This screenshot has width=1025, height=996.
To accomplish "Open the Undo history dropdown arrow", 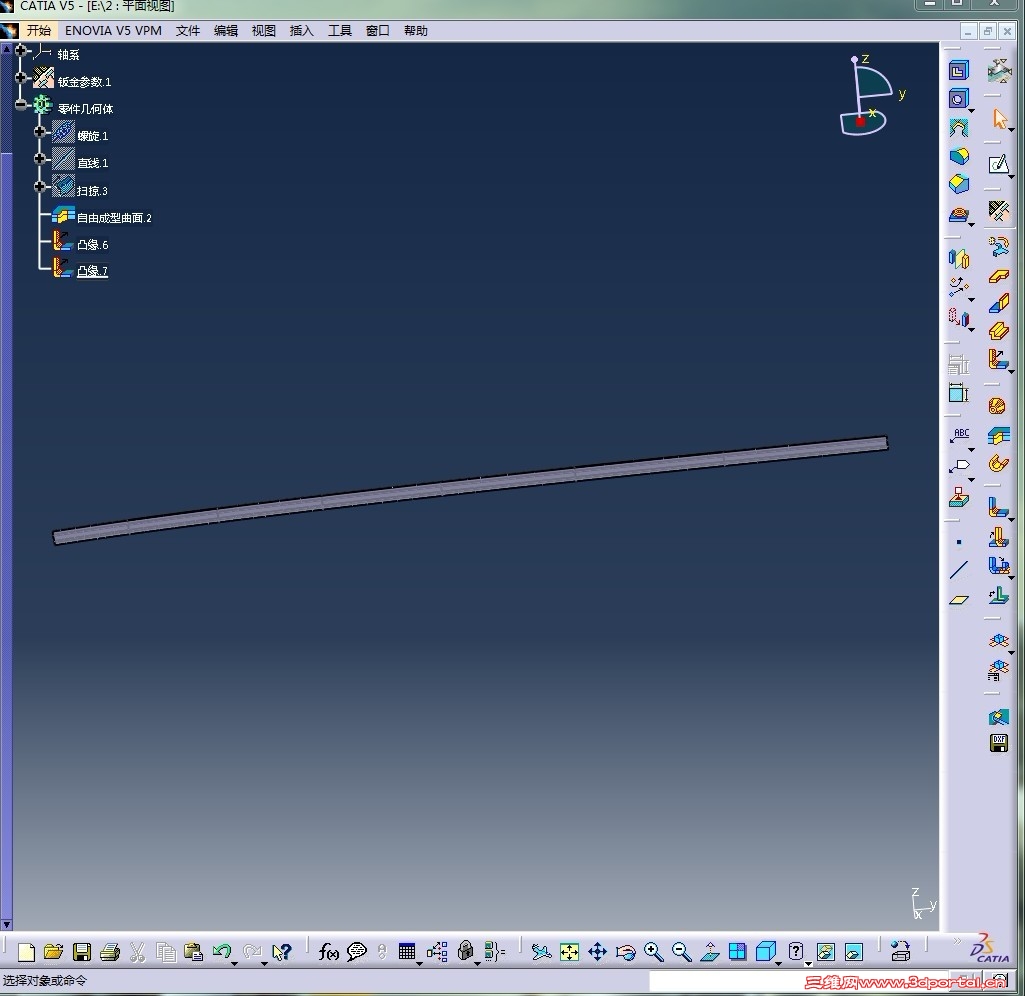I will [x=234, y=964].
